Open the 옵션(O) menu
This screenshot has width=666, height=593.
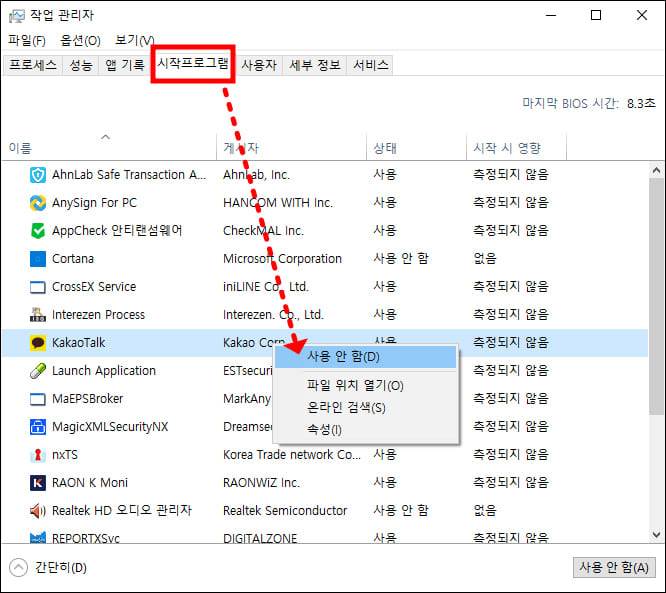80,40
